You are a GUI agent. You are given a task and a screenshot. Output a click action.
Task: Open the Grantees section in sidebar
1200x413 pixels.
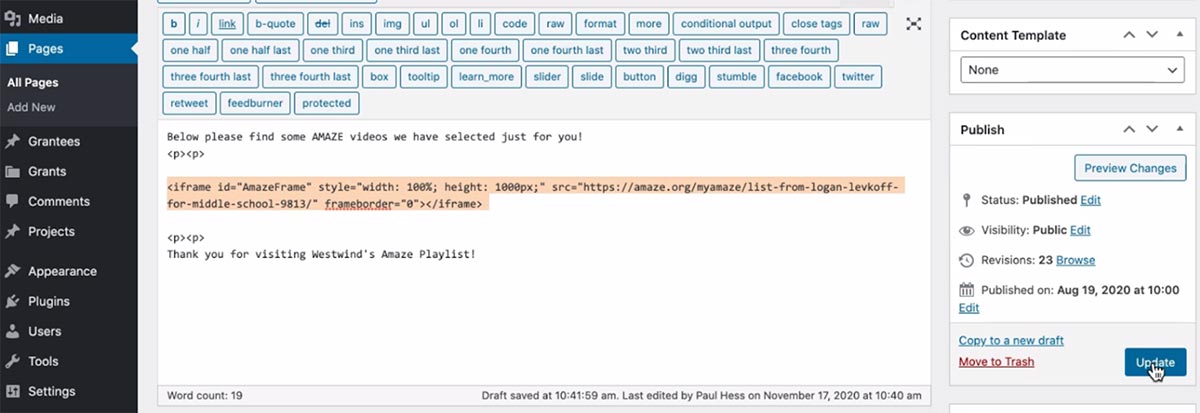53,141
